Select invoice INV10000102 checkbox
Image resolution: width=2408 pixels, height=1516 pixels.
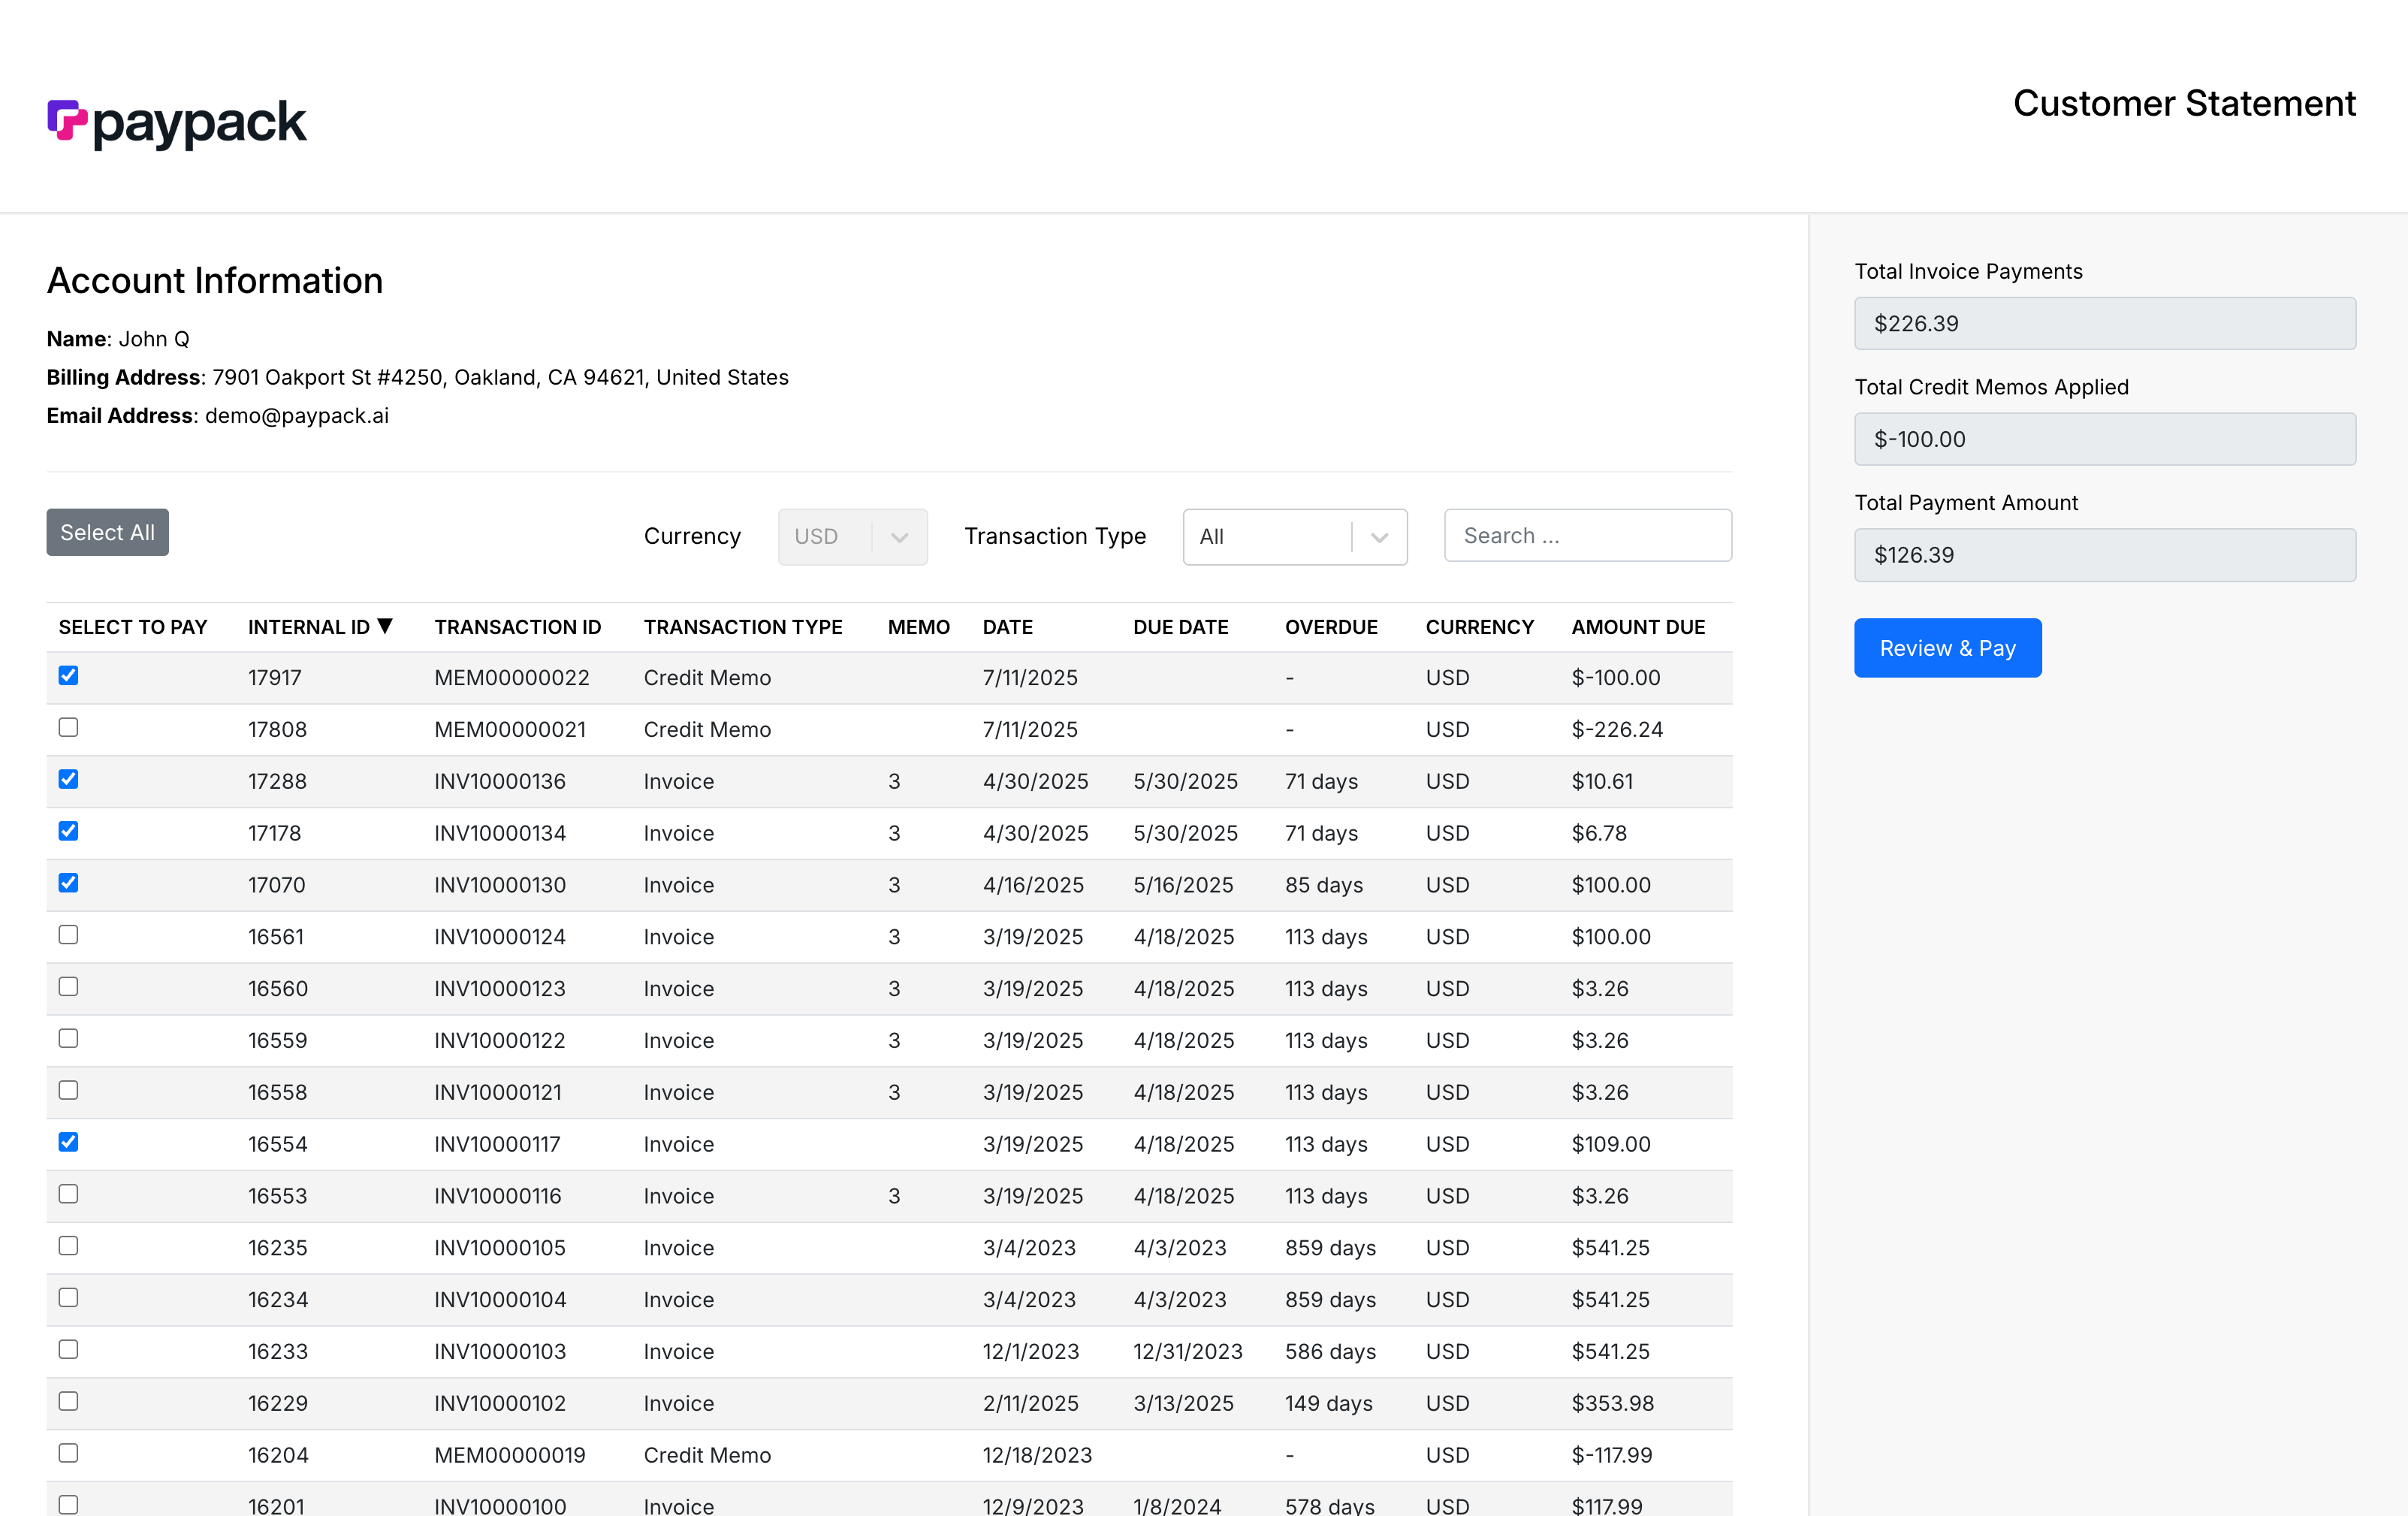coord(68,1401)
